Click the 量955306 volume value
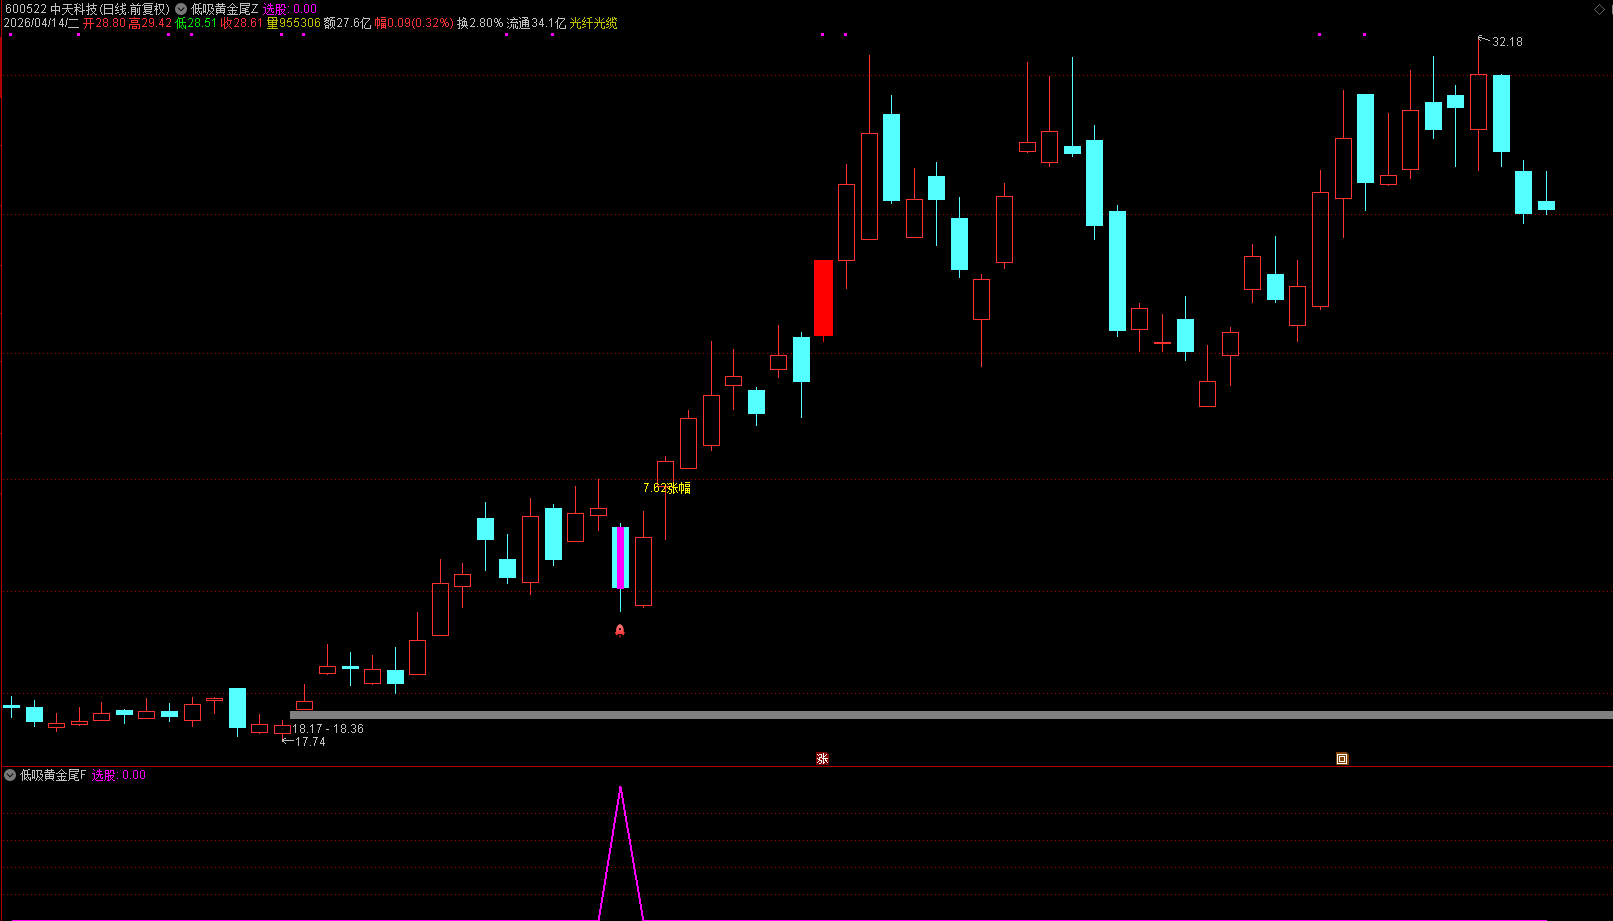This screenshot has width=1613, height=921. click(x=294, y=23)
